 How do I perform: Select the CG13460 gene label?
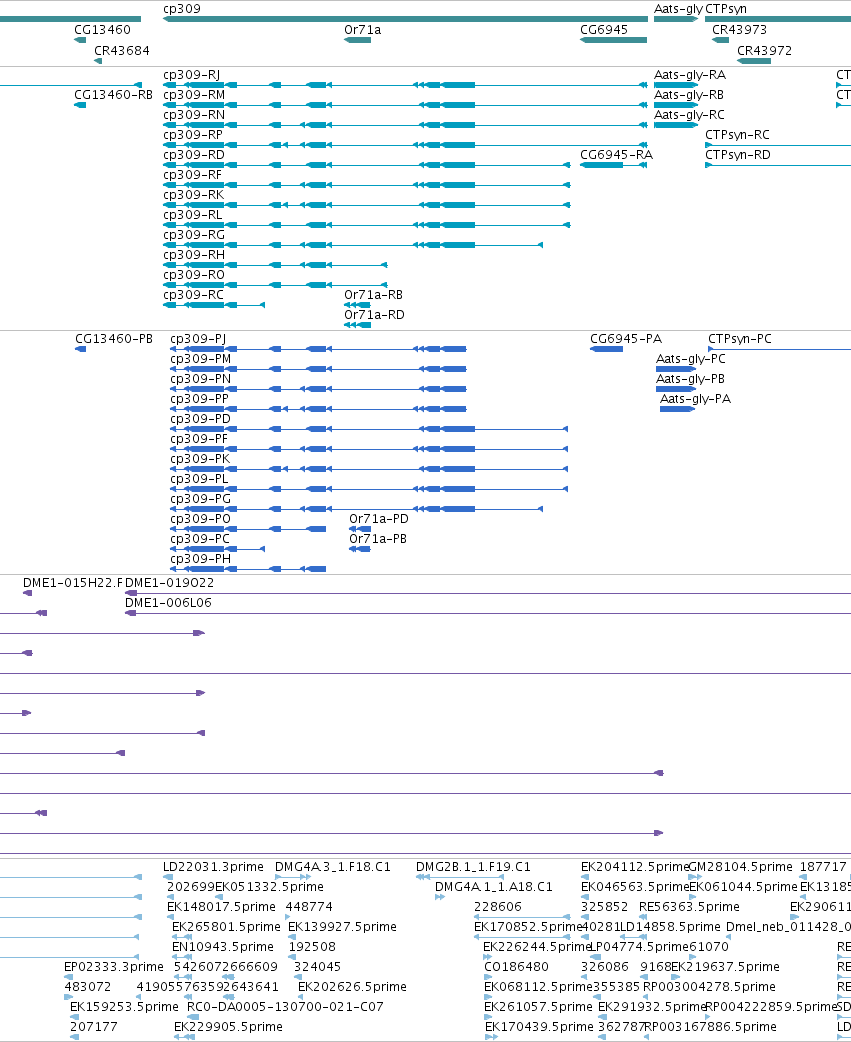coord(102,30)
